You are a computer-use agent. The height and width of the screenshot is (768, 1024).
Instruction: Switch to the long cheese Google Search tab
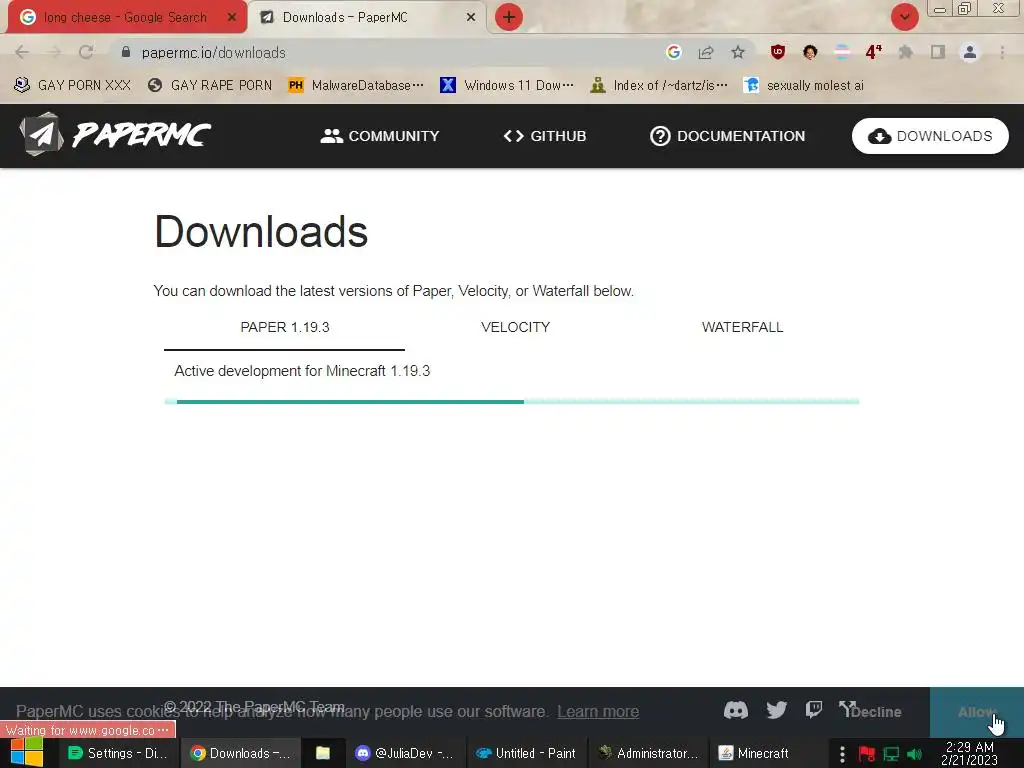[124, 17]
